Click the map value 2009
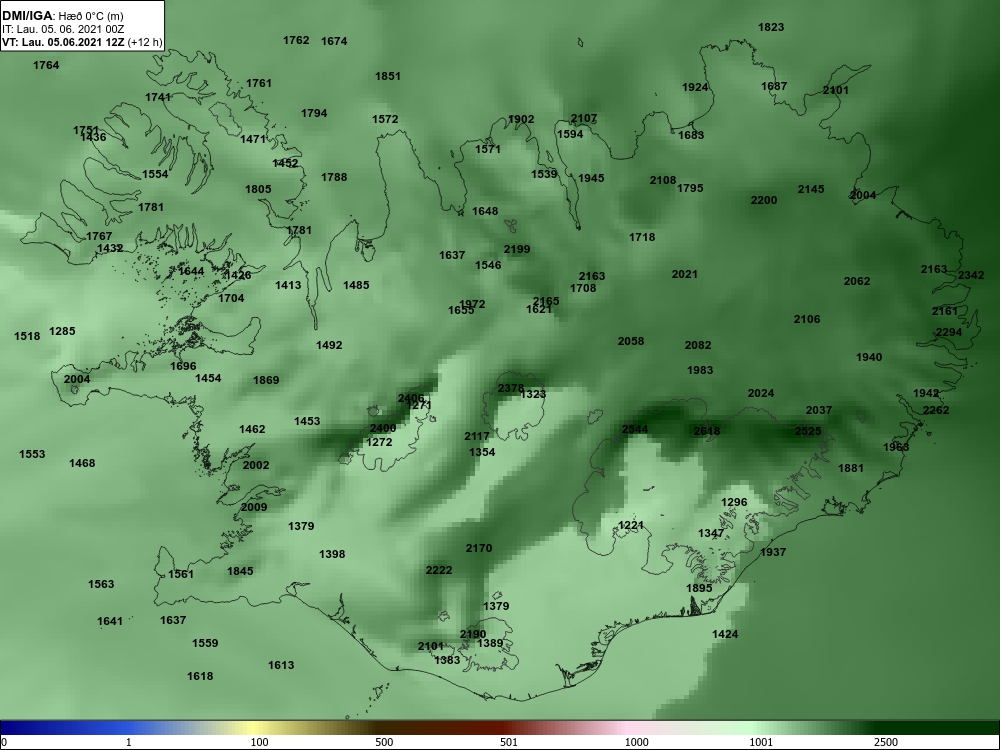Image resolution: width=1000 pixels, height=750 pixels. pos(254,508)
